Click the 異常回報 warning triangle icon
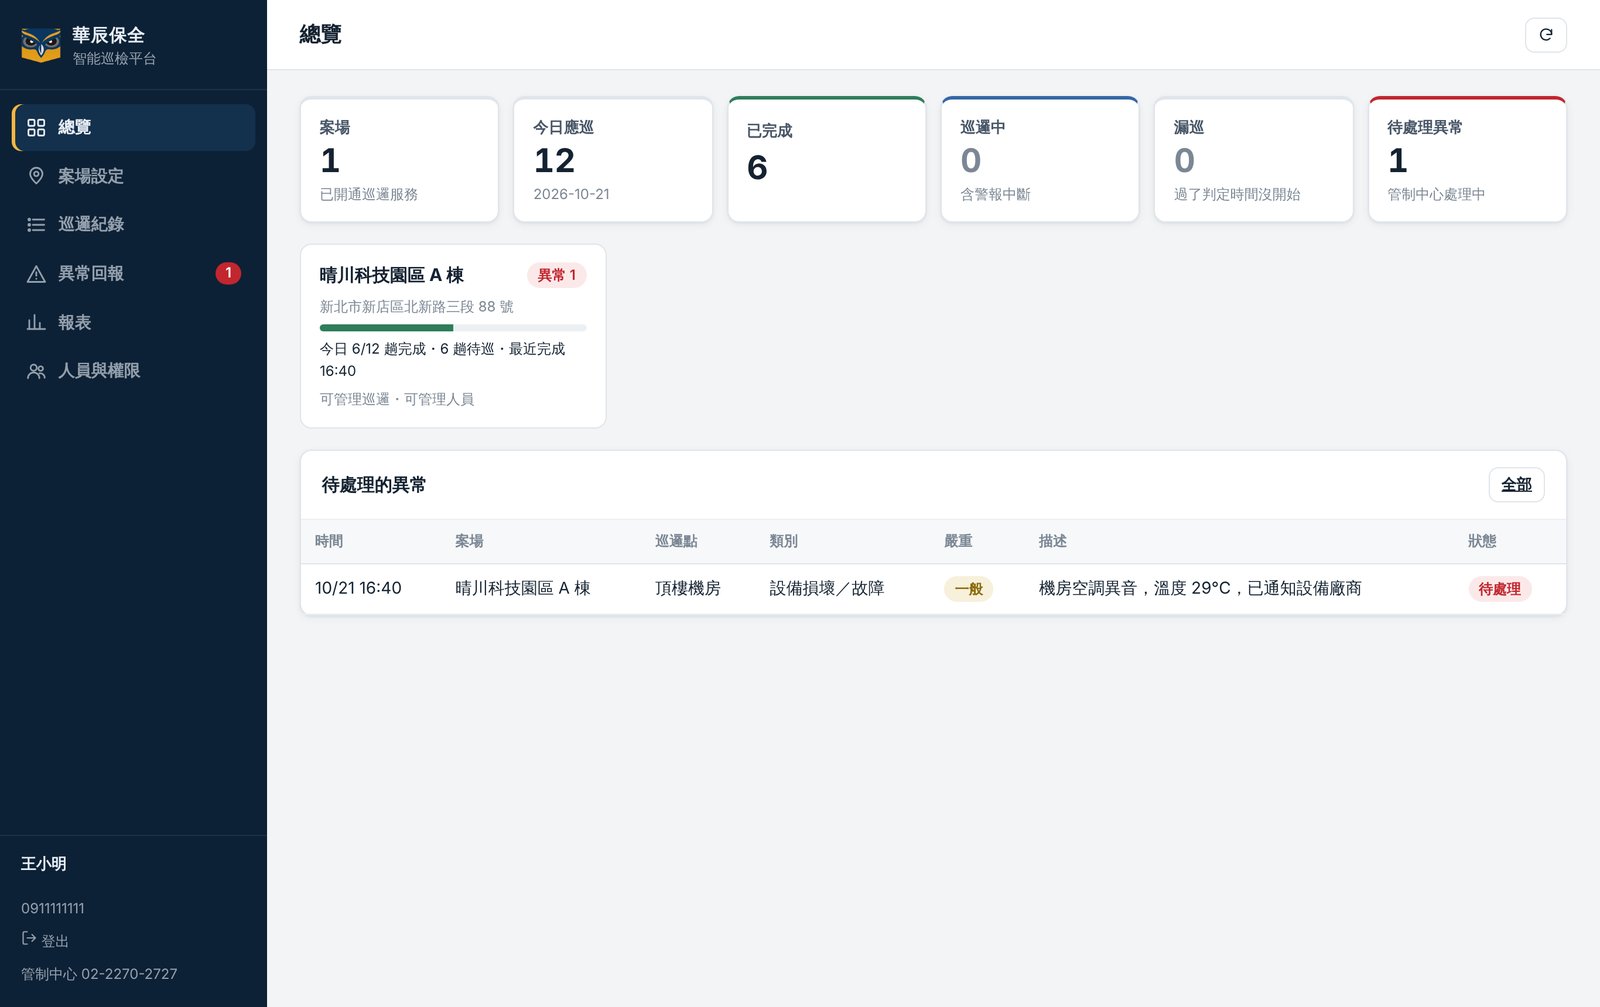The width and height of the screenshot is (1600, 1007). 36,273
